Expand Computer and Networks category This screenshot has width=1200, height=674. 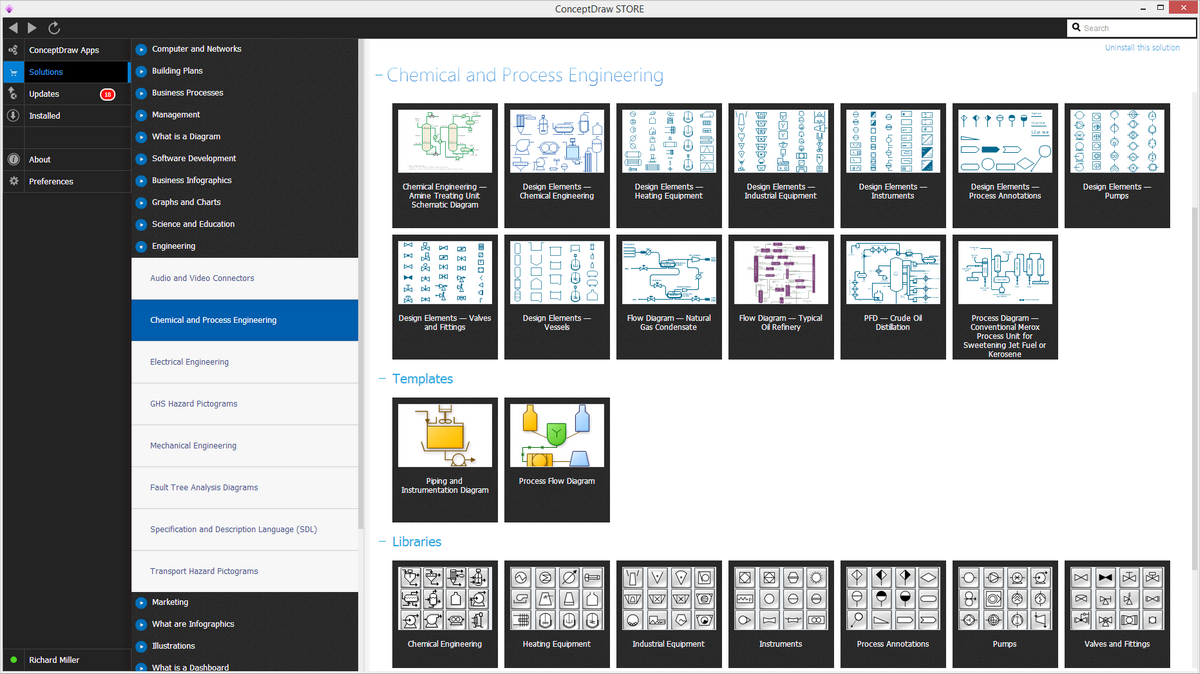(x=142, y=49)
